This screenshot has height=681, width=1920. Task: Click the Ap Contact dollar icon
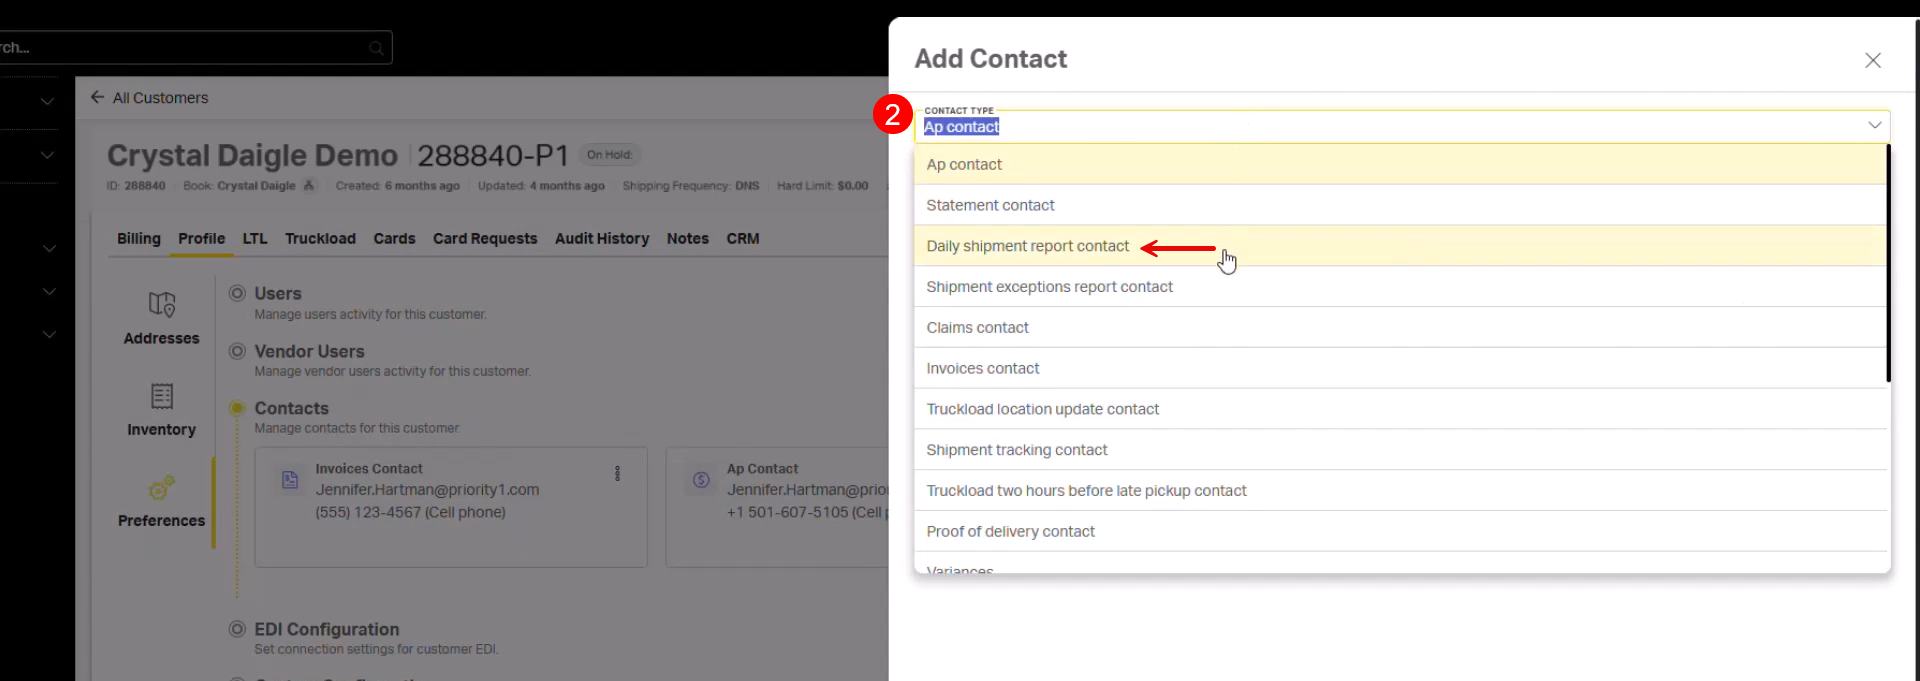(701, 480)
